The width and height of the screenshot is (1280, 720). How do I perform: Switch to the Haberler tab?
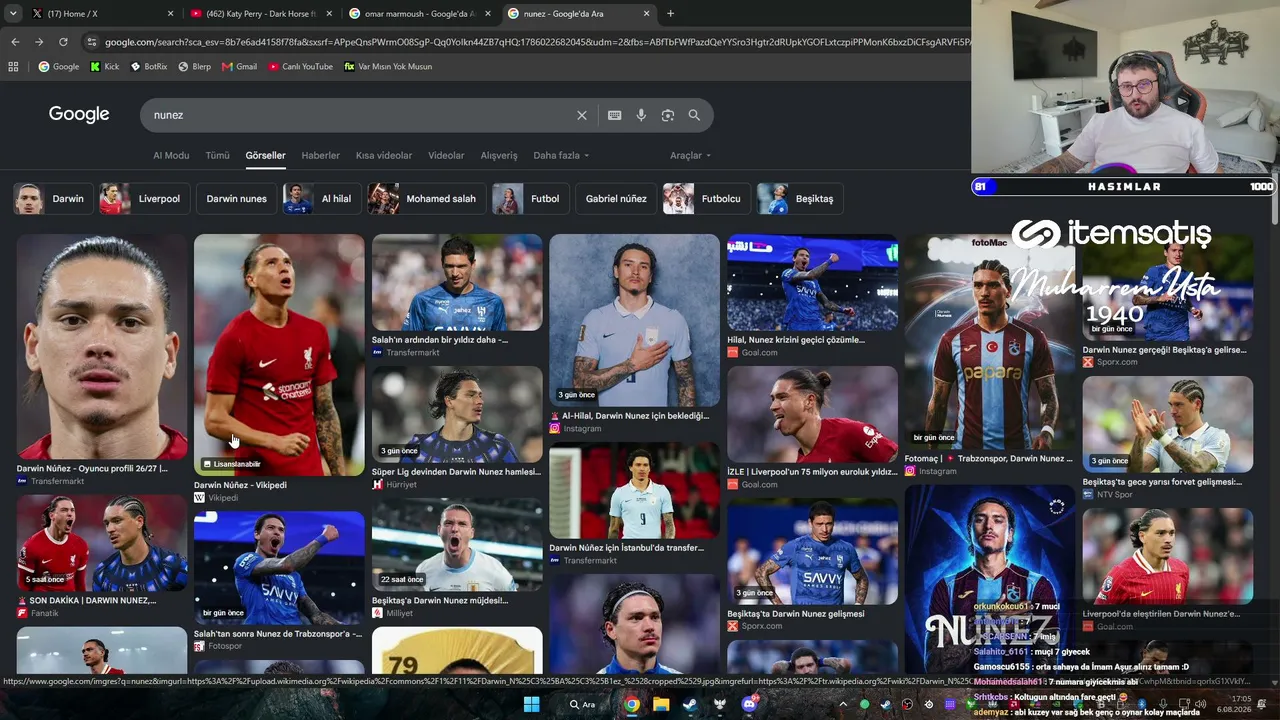tap(321, 156)
